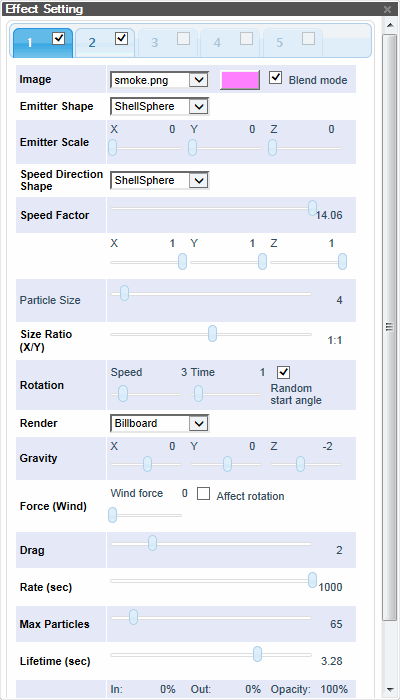The width and height of the screenshot is (400, 700).
Task: Close the Effect Setting panel
Action: point(387,8)
